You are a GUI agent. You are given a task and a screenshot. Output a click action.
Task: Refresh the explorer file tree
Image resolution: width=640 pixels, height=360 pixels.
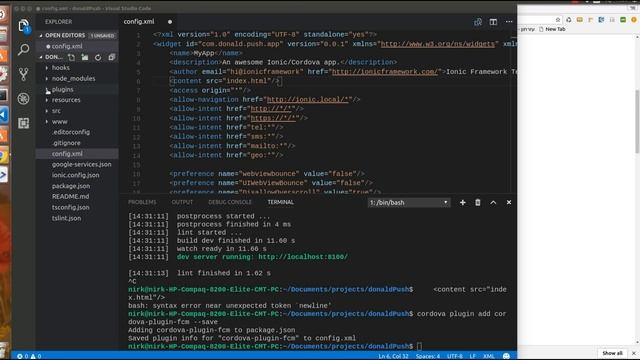tap(98, 57)
